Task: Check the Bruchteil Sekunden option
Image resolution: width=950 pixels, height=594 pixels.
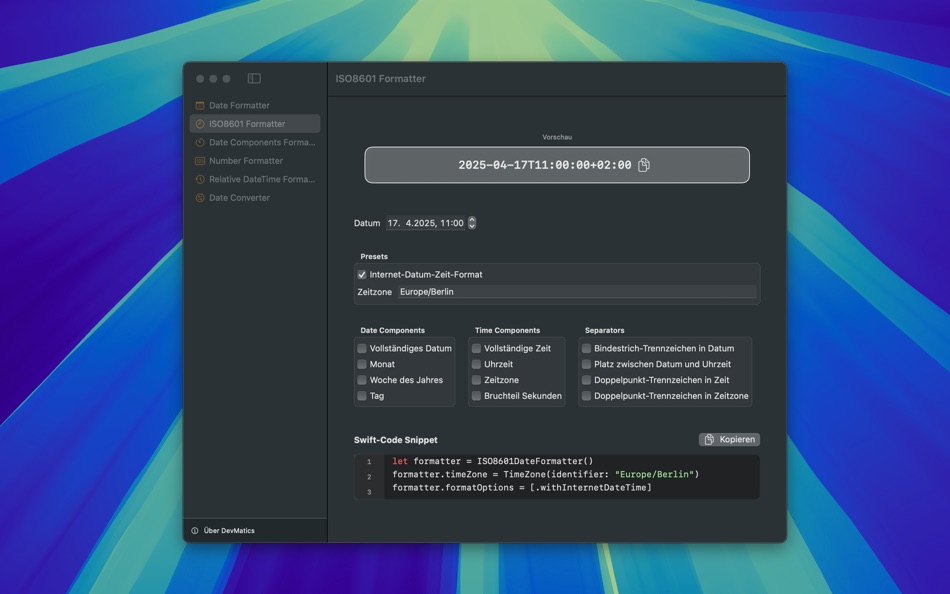Action: click(x=476, y=396)
